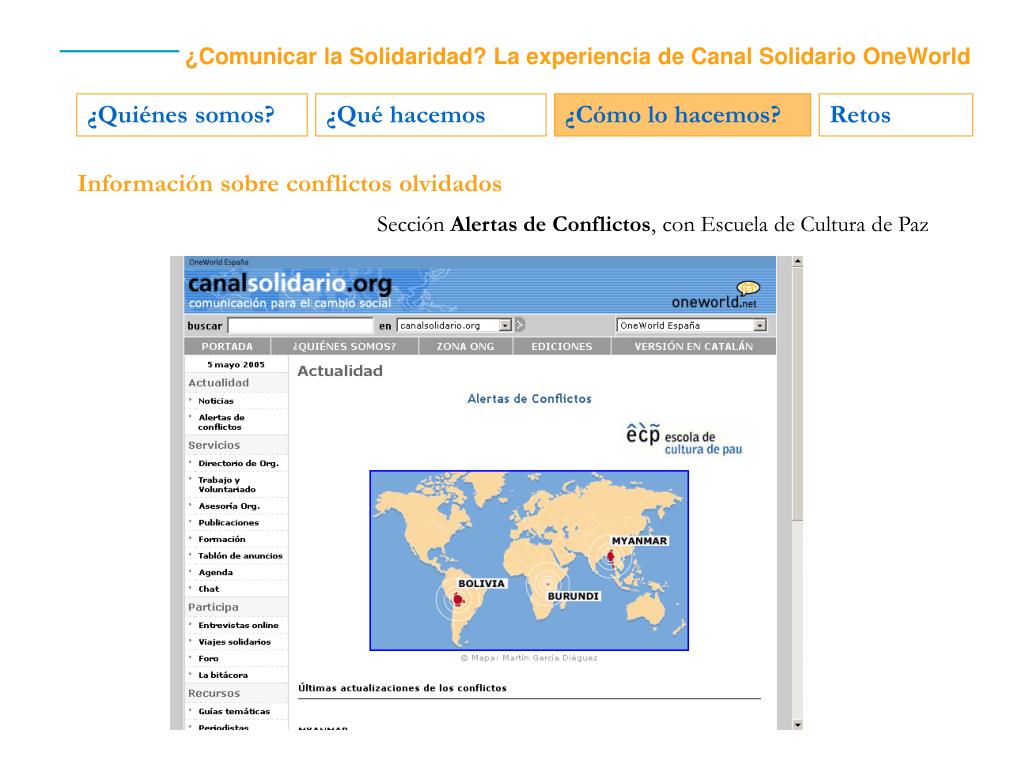Click the escola de cultura de pau logo
This screenshot has width=1024, height=768.
684,439
